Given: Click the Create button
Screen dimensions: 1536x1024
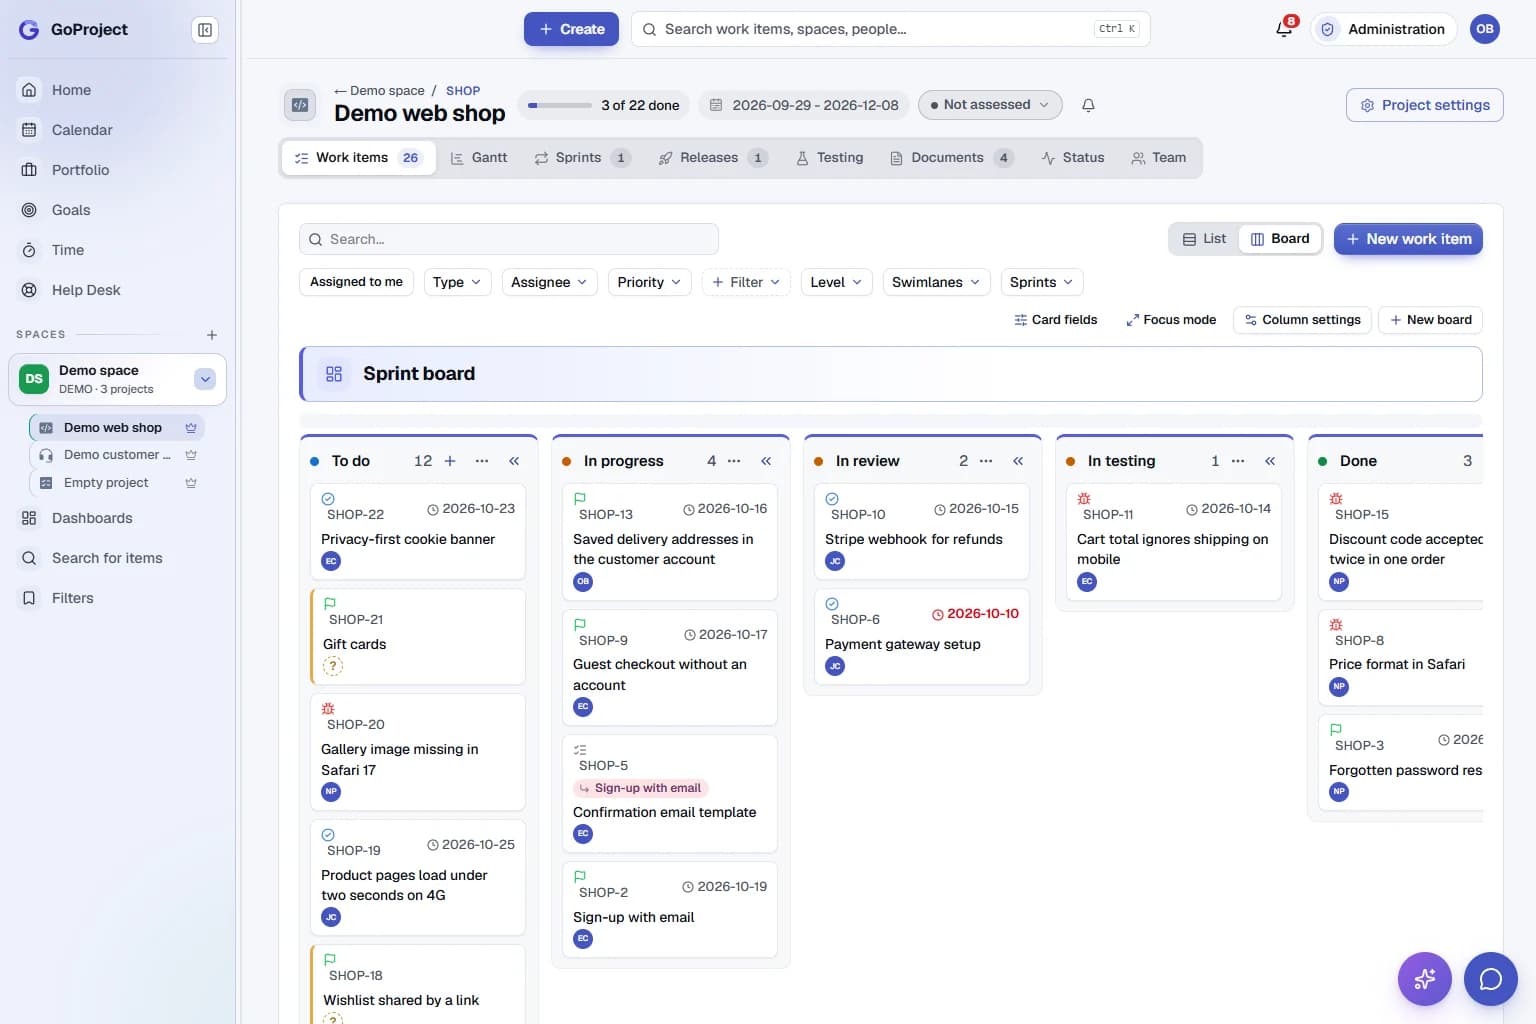Looking at the screenshot, I should pos(571,29).
